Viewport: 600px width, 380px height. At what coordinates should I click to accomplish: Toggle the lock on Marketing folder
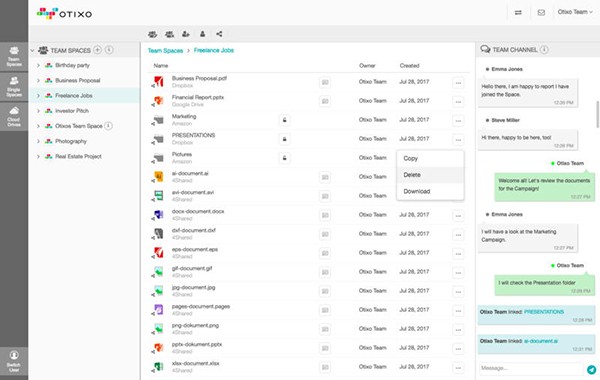coord(284,120)
